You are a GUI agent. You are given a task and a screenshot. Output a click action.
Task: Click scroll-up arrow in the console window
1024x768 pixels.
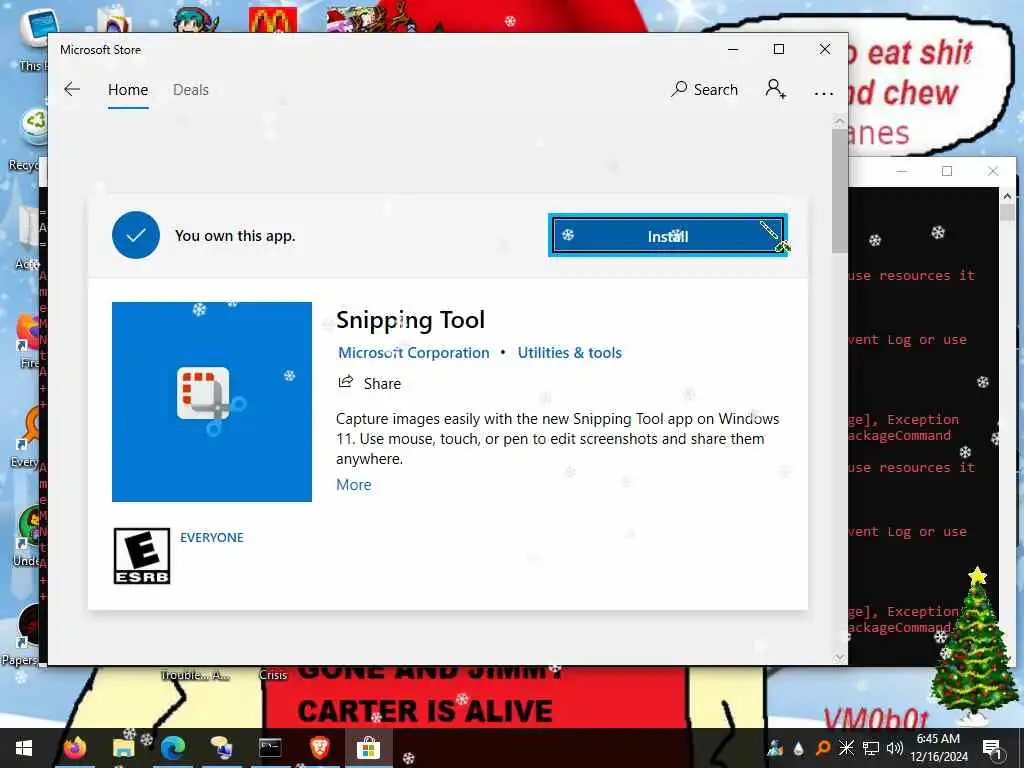[1007, 195]
